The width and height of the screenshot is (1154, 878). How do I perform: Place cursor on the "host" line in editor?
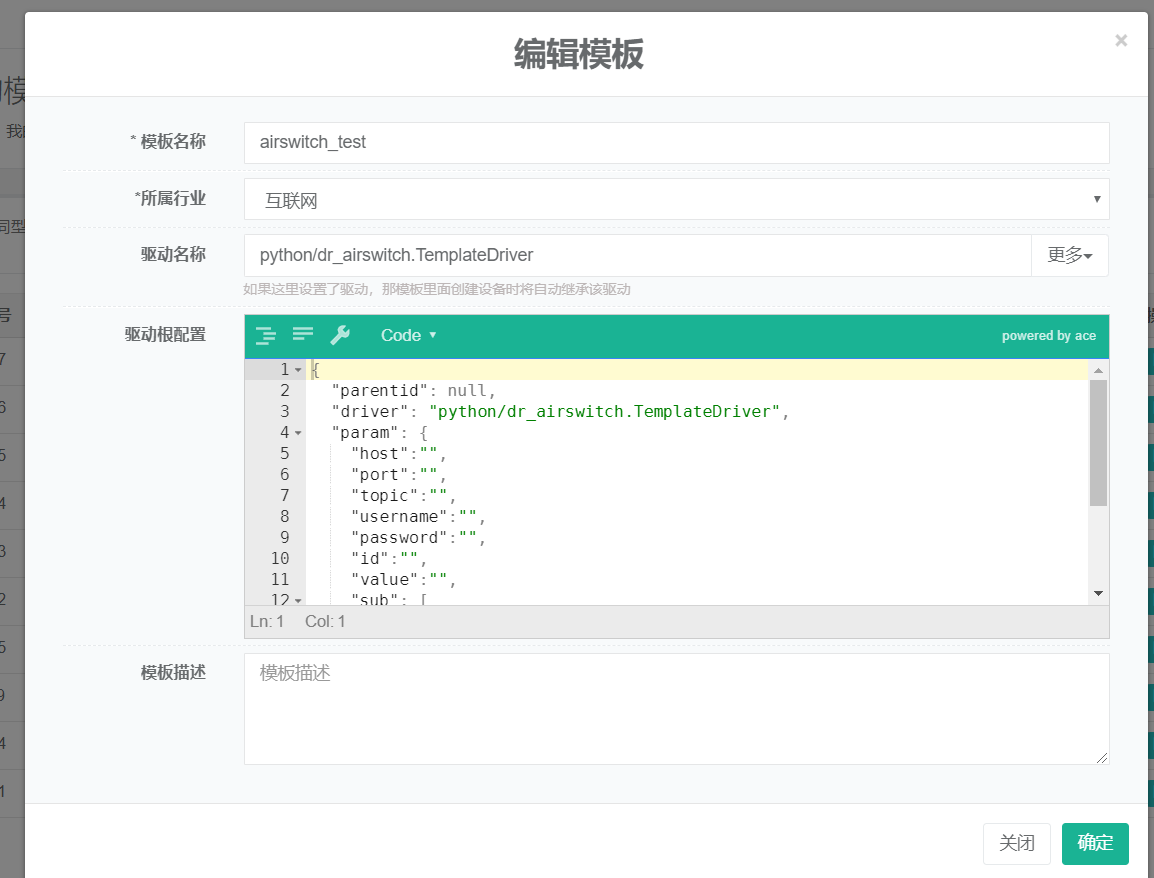point(600,454)
